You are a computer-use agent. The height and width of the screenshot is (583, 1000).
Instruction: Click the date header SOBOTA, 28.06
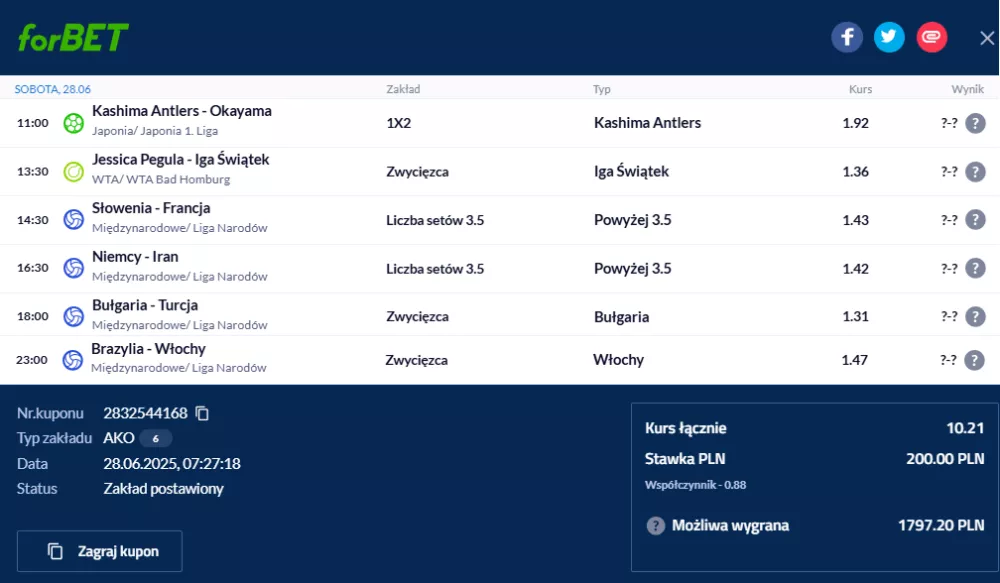tap(52, 89)
